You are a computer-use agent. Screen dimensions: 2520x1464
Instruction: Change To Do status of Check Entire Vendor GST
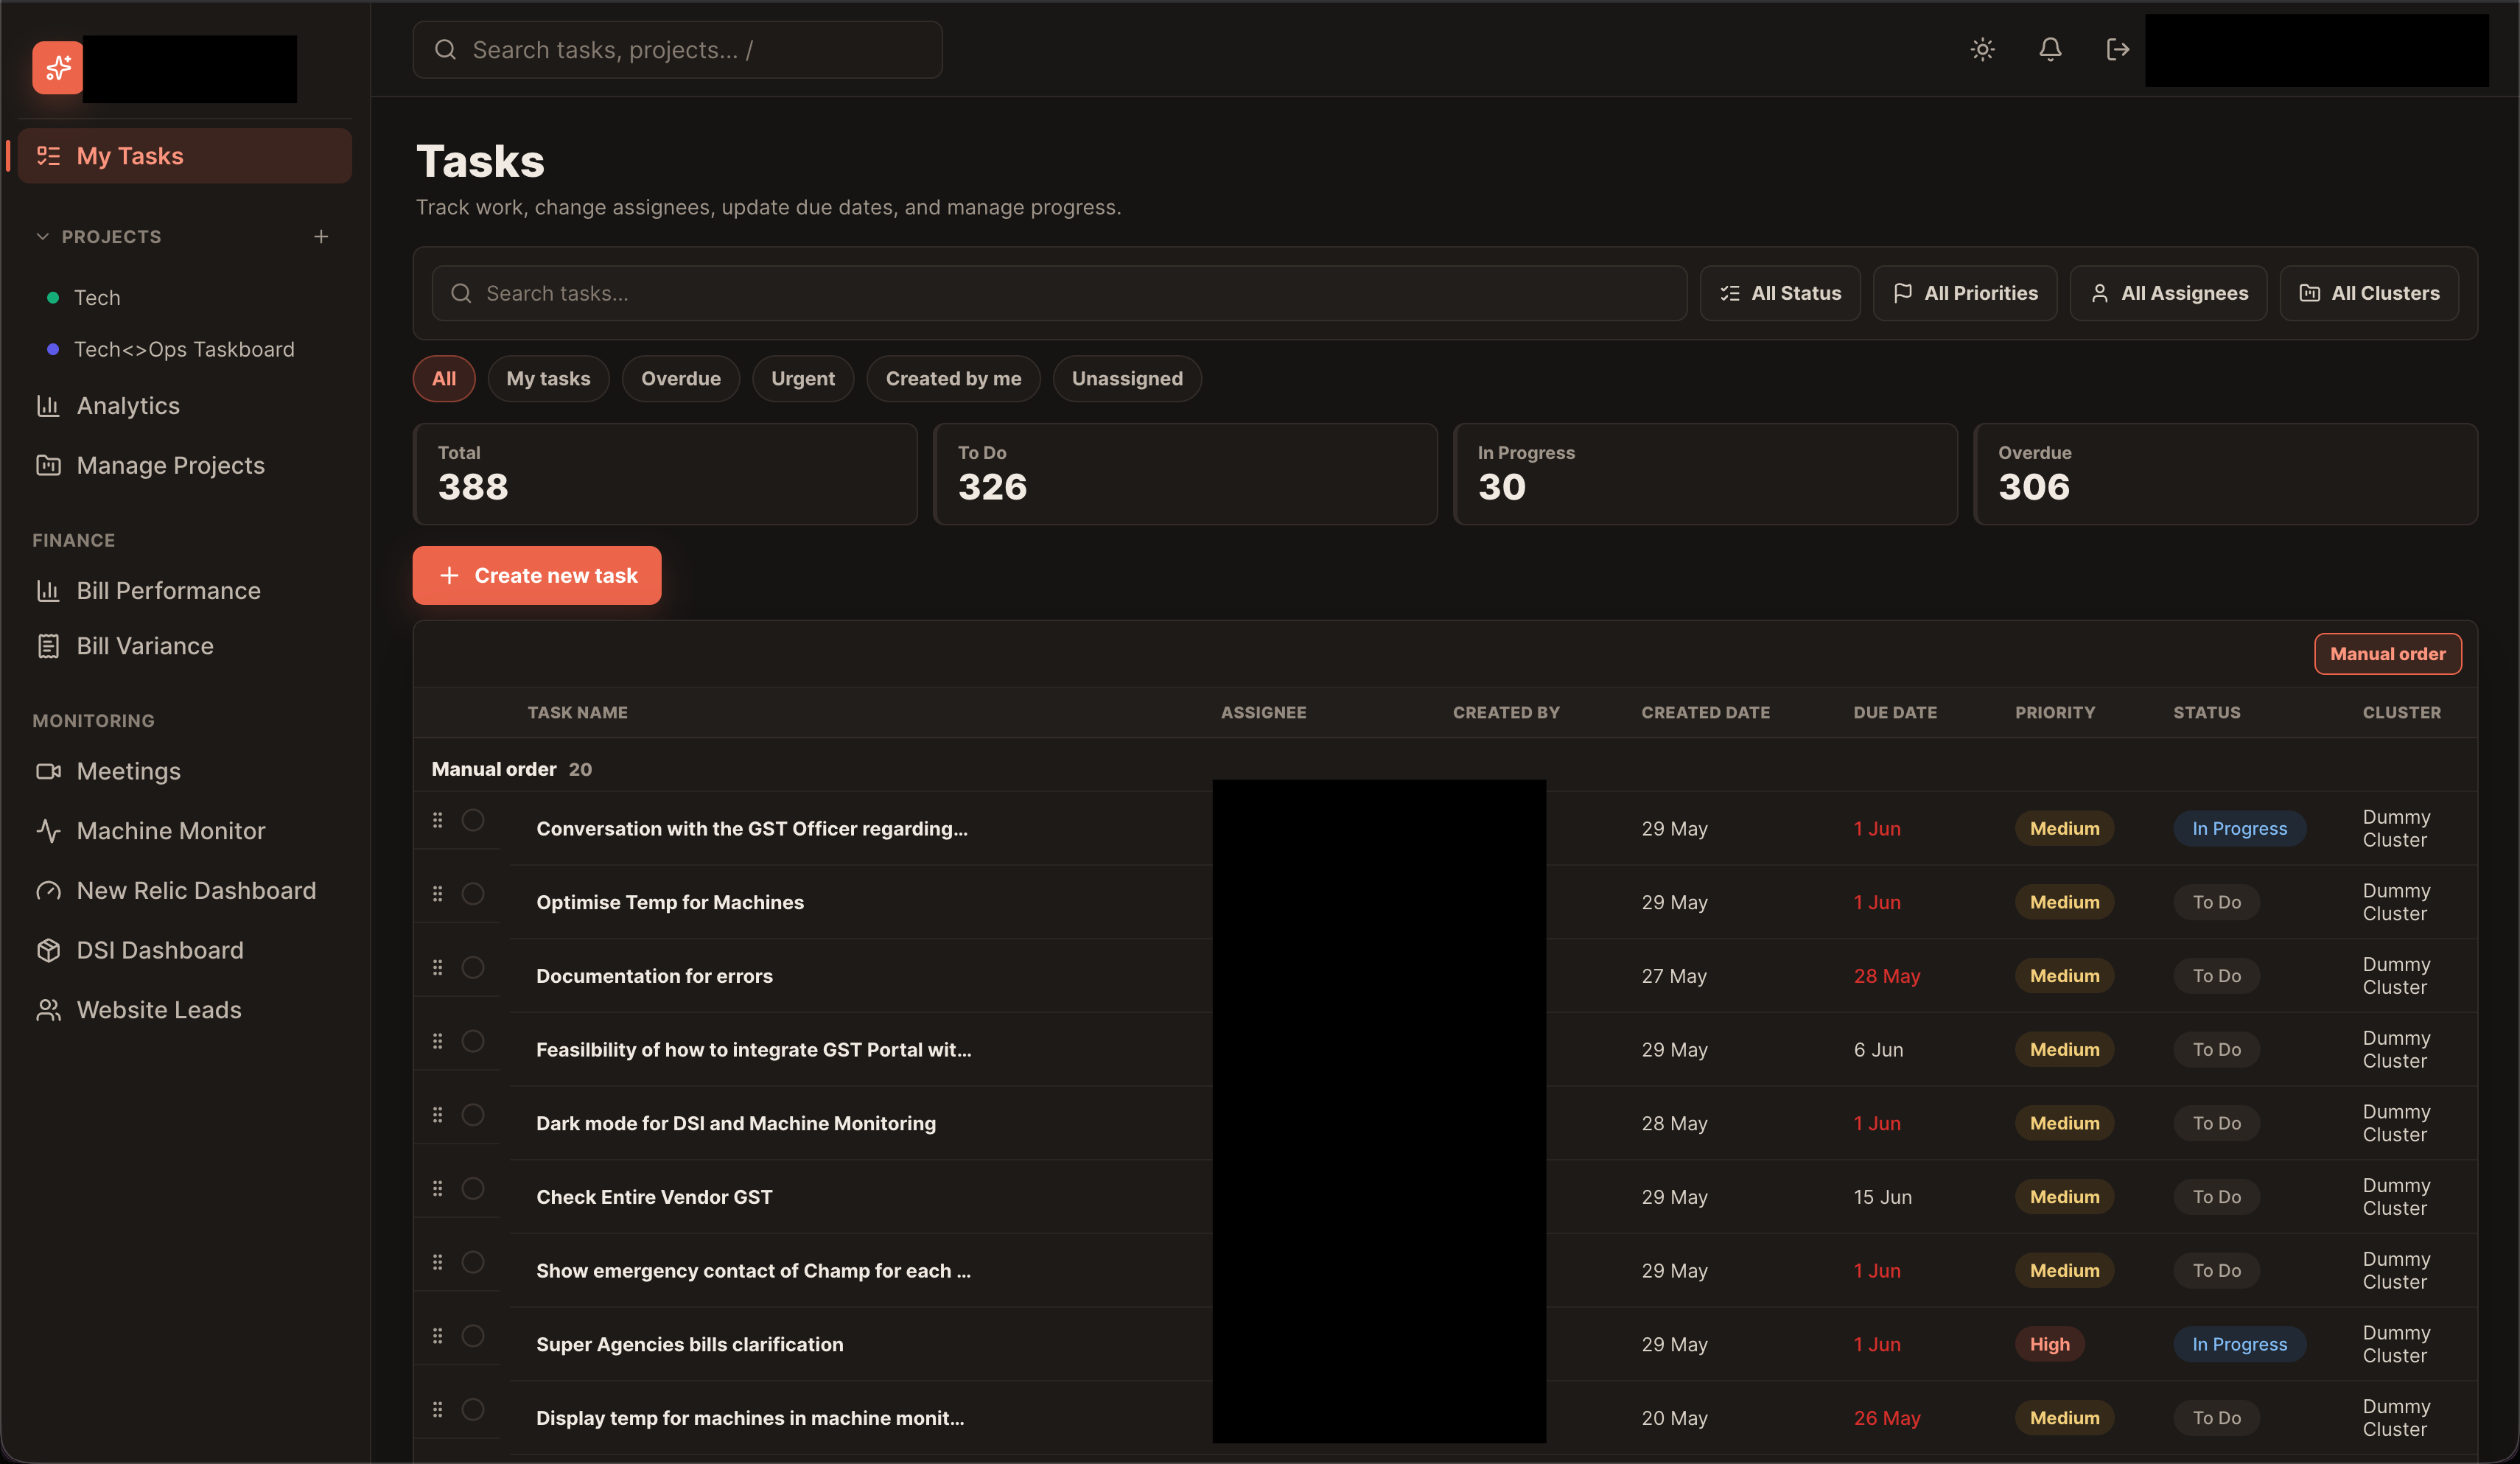pos(2216,1197)
